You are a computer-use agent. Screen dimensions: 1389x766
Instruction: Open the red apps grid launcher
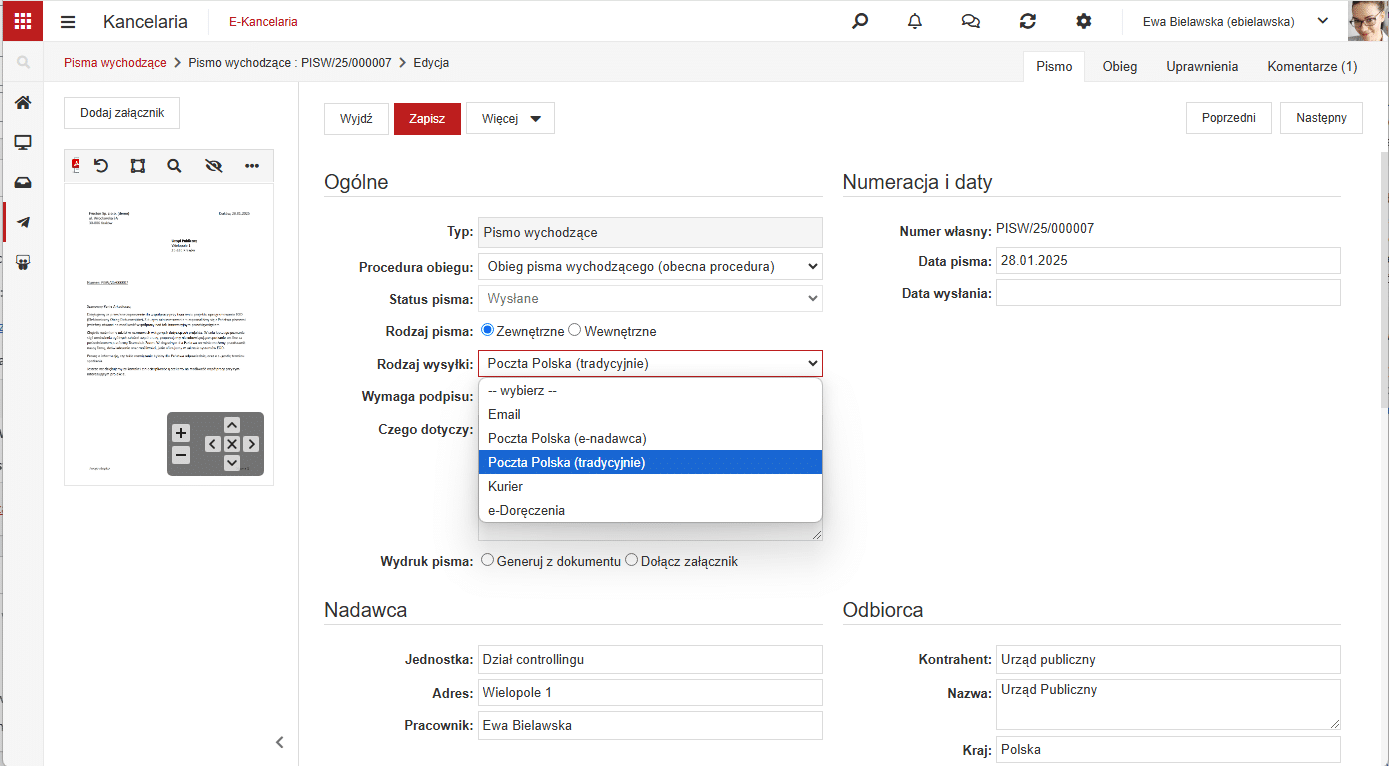click(x=22, y=21)
